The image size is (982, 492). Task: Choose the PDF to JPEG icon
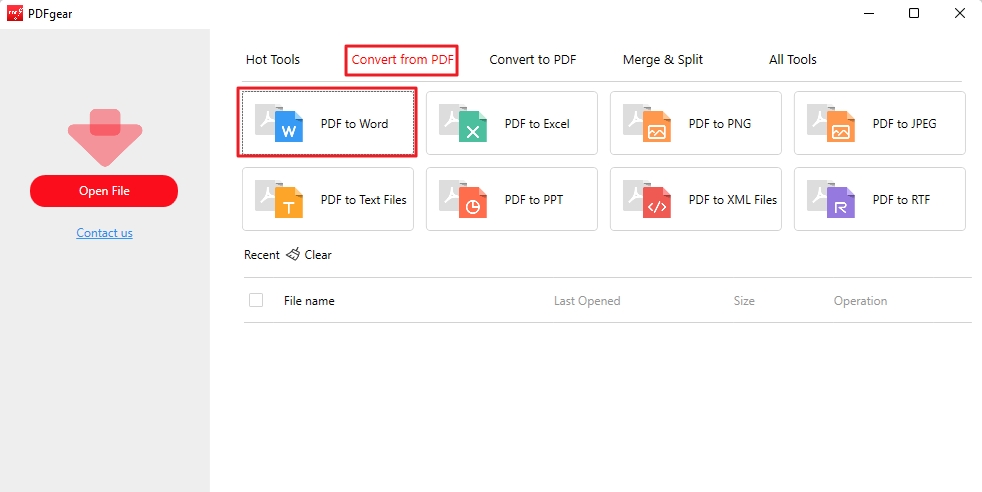[x=832, y=123]
